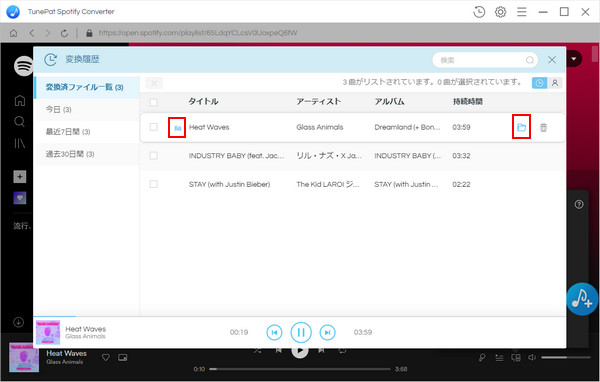This screenshot has width=600, height=382.
Task: Close the conversion history dialog
Action: click(x=552, y=60)
